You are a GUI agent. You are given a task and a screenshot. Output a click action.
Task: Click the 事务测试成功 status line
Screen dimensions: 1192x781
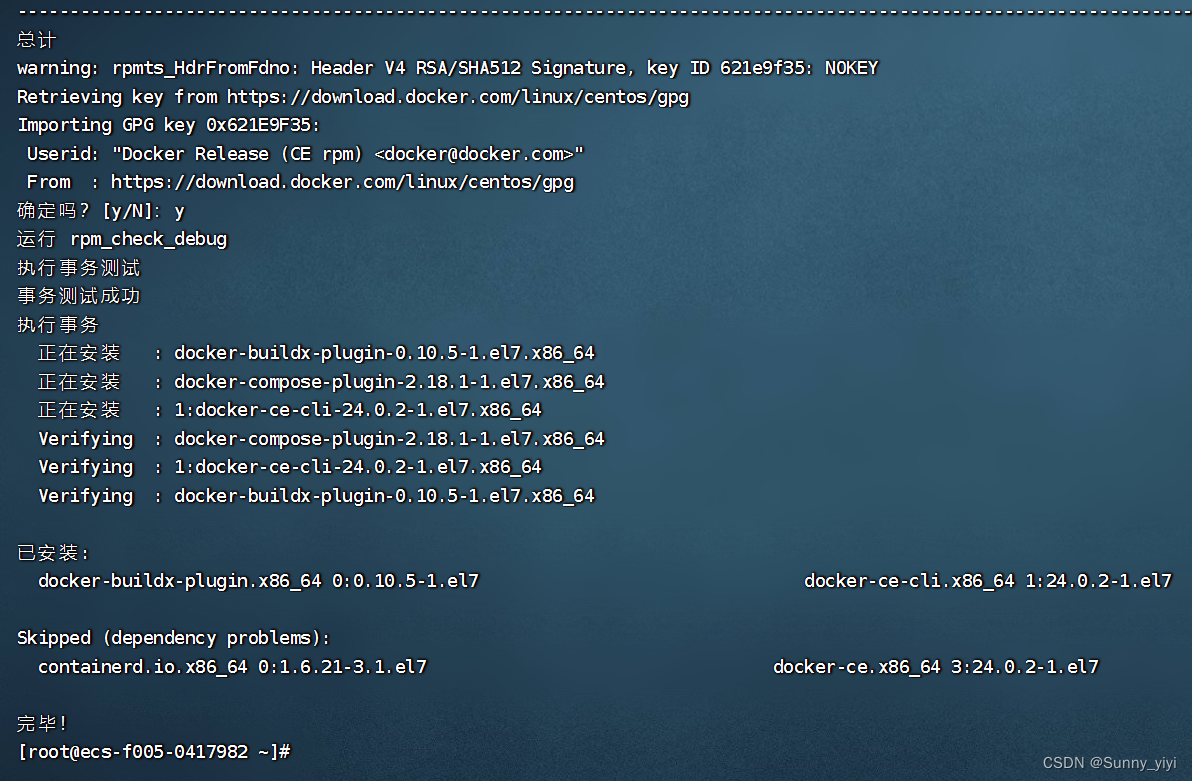coord(78,296)
